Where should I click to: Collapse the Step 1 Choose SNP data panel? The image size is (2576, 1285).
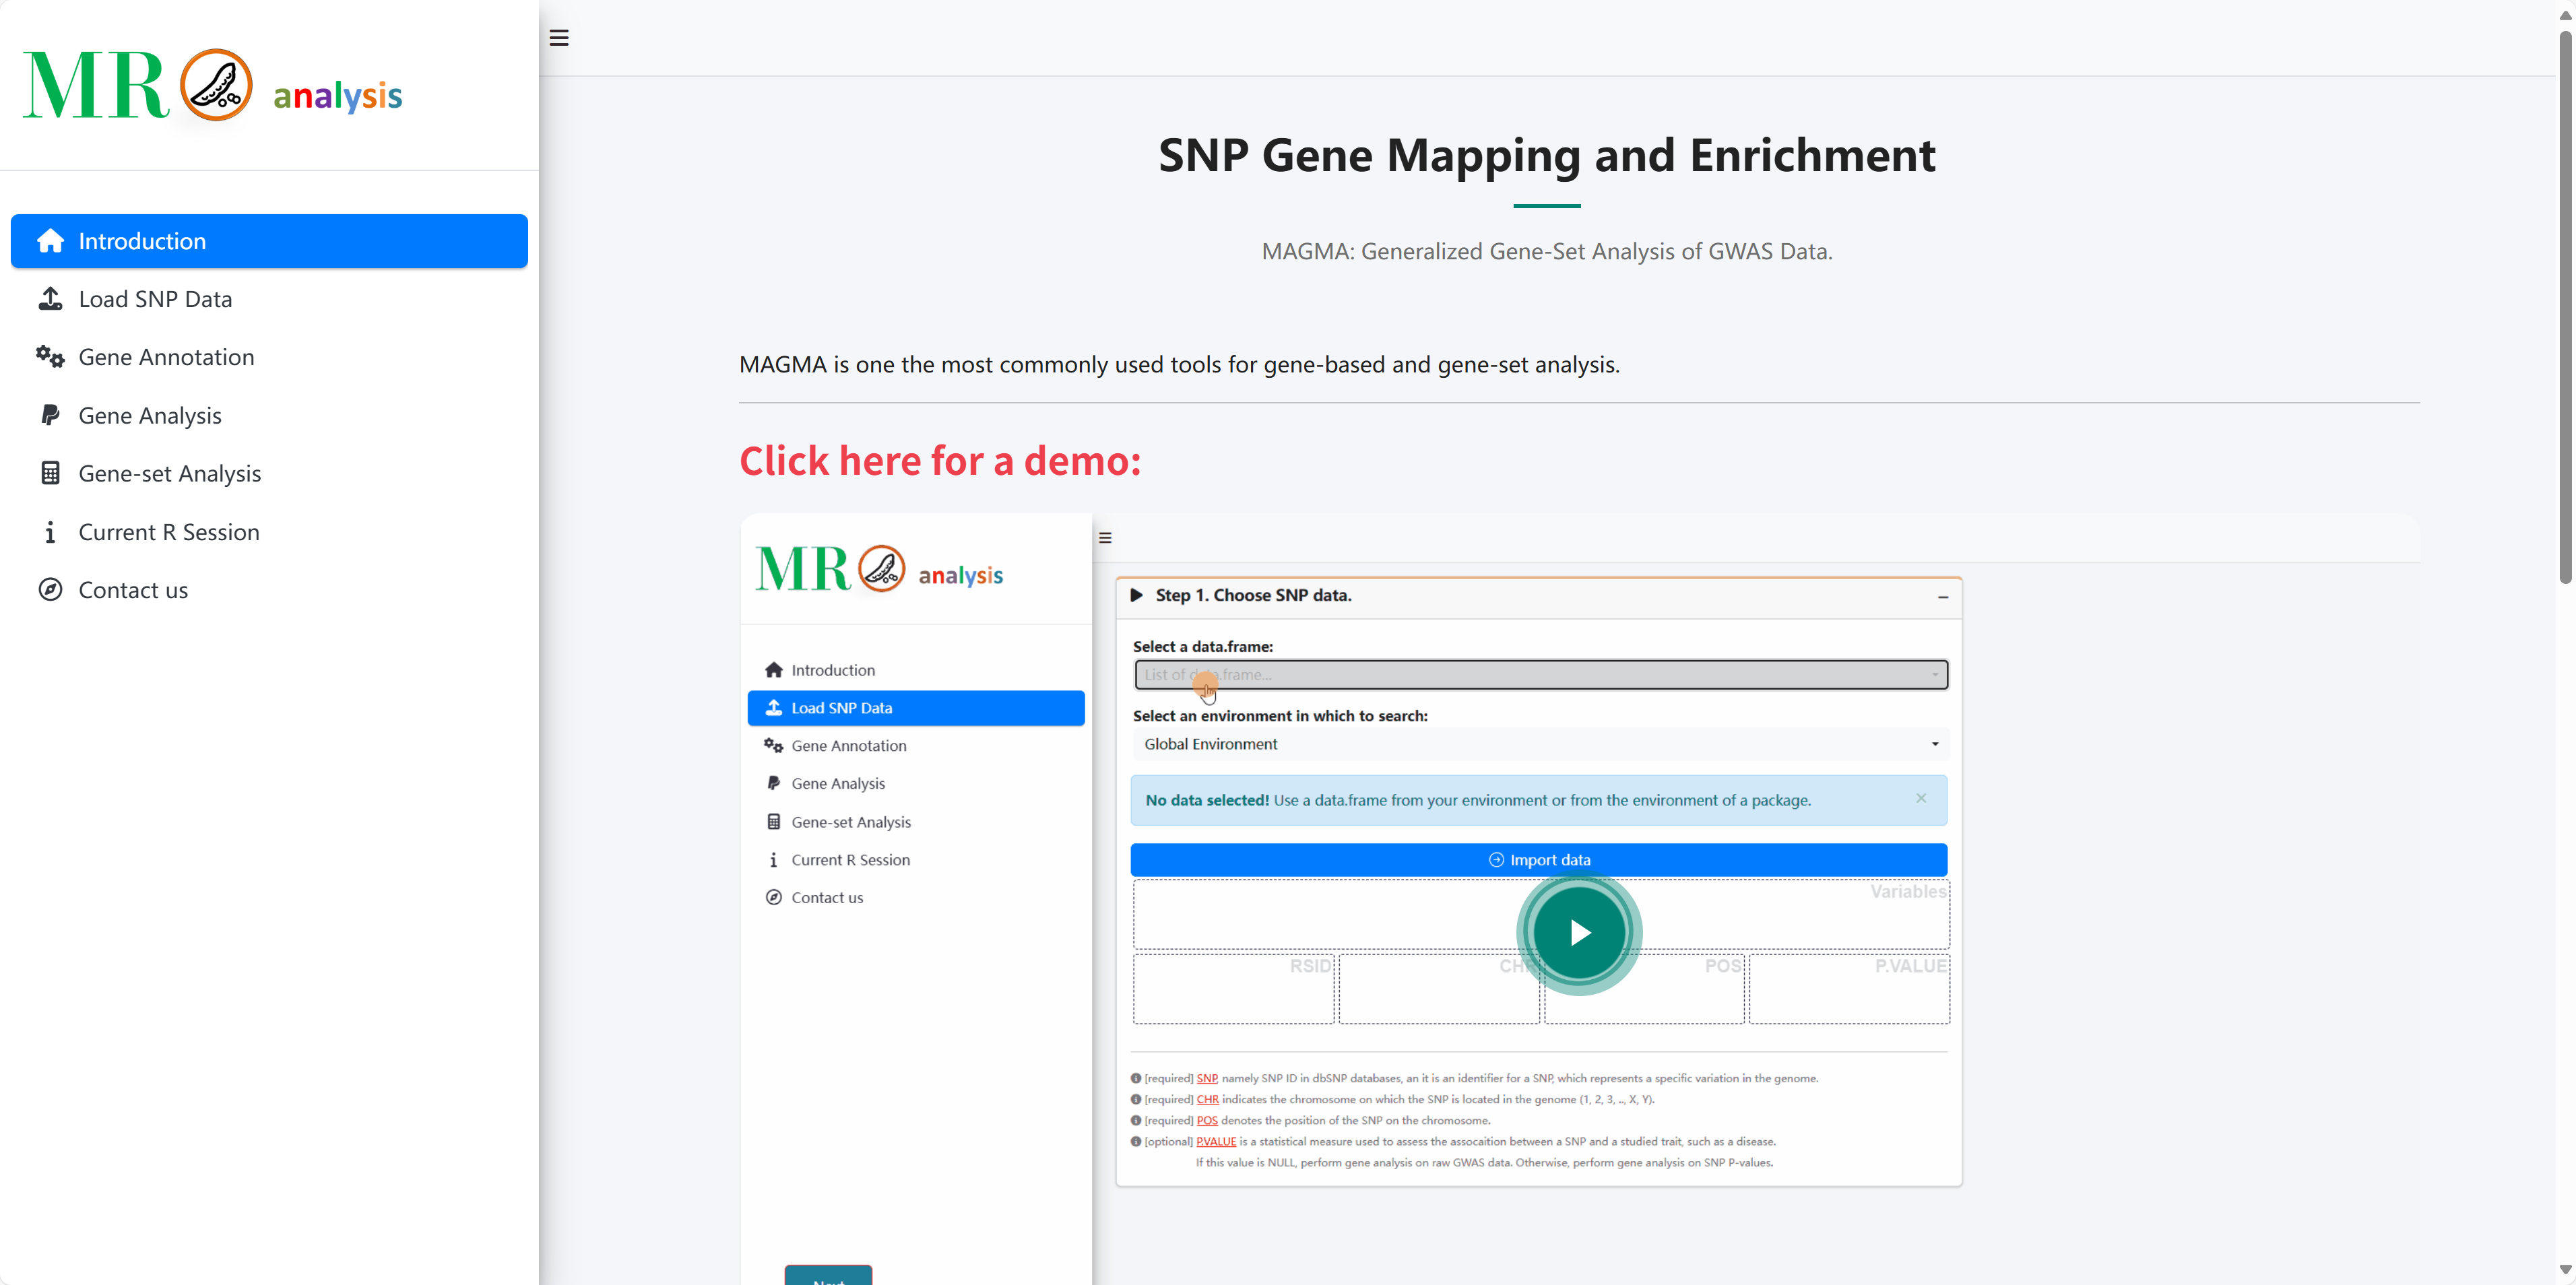click(1942, 597)
